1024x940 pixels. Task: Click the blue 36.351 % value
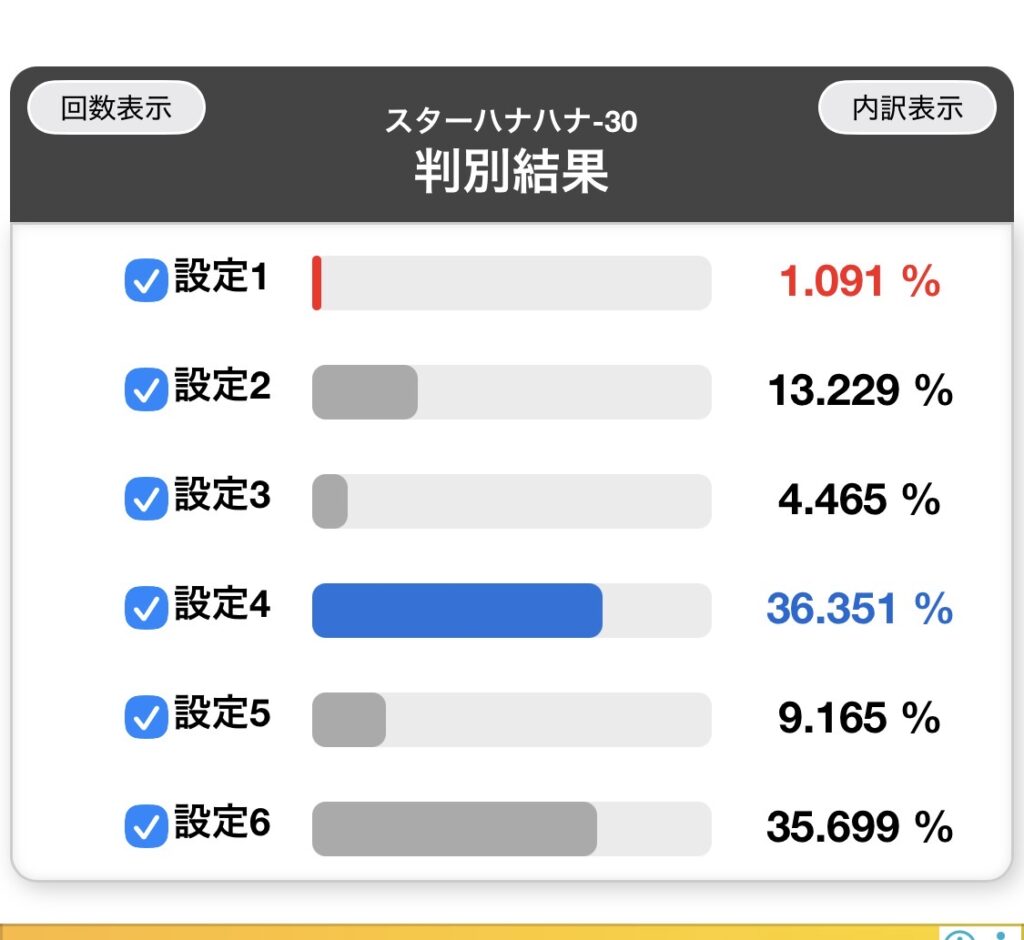tap(859, 609)
